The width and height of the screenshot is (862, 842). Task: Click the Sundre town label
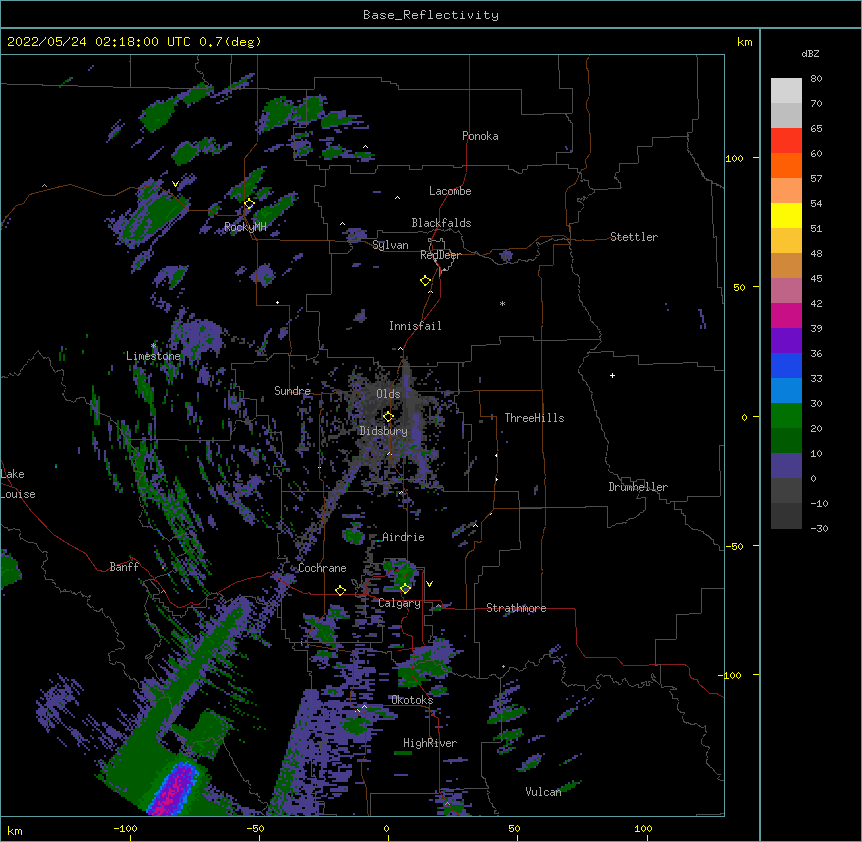point(292,391)
